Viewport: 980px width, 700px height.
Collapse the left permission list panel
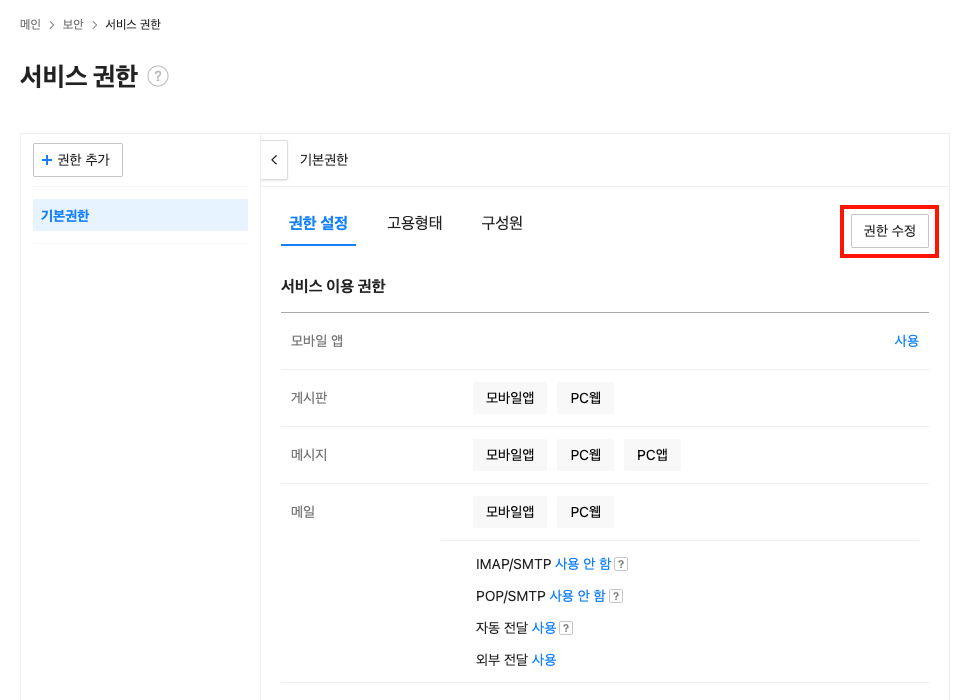(x=274, y=160)
